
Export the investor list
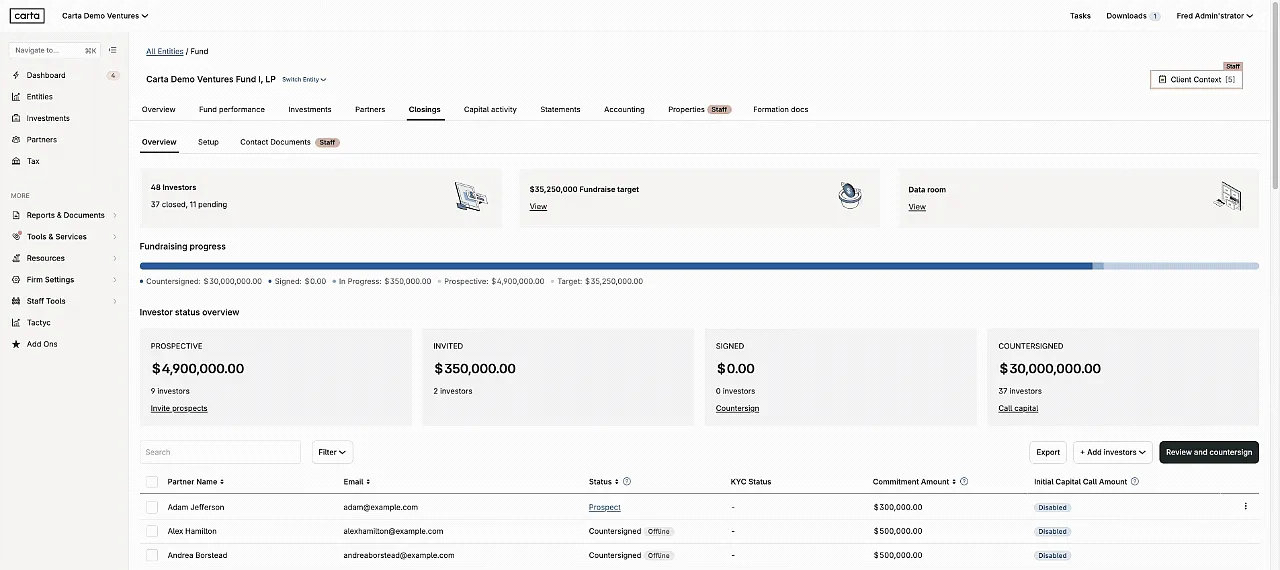click(1048, 452)
